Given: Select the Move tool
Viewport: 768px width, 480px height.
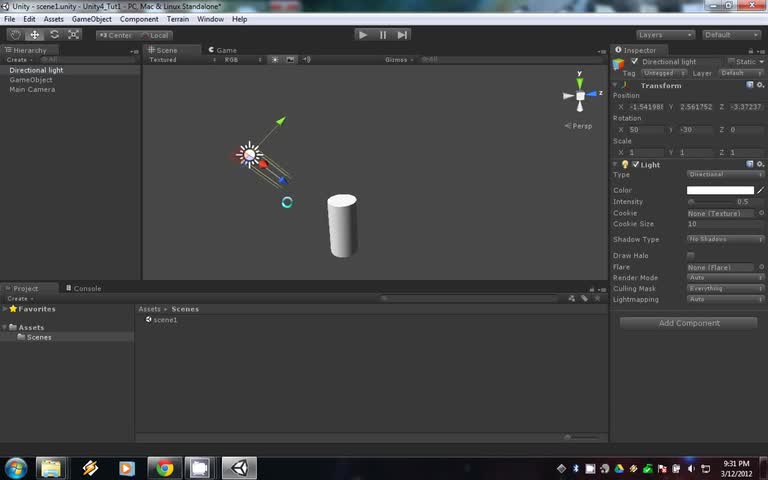Looking at the screenshot, I should coord(34,35).
